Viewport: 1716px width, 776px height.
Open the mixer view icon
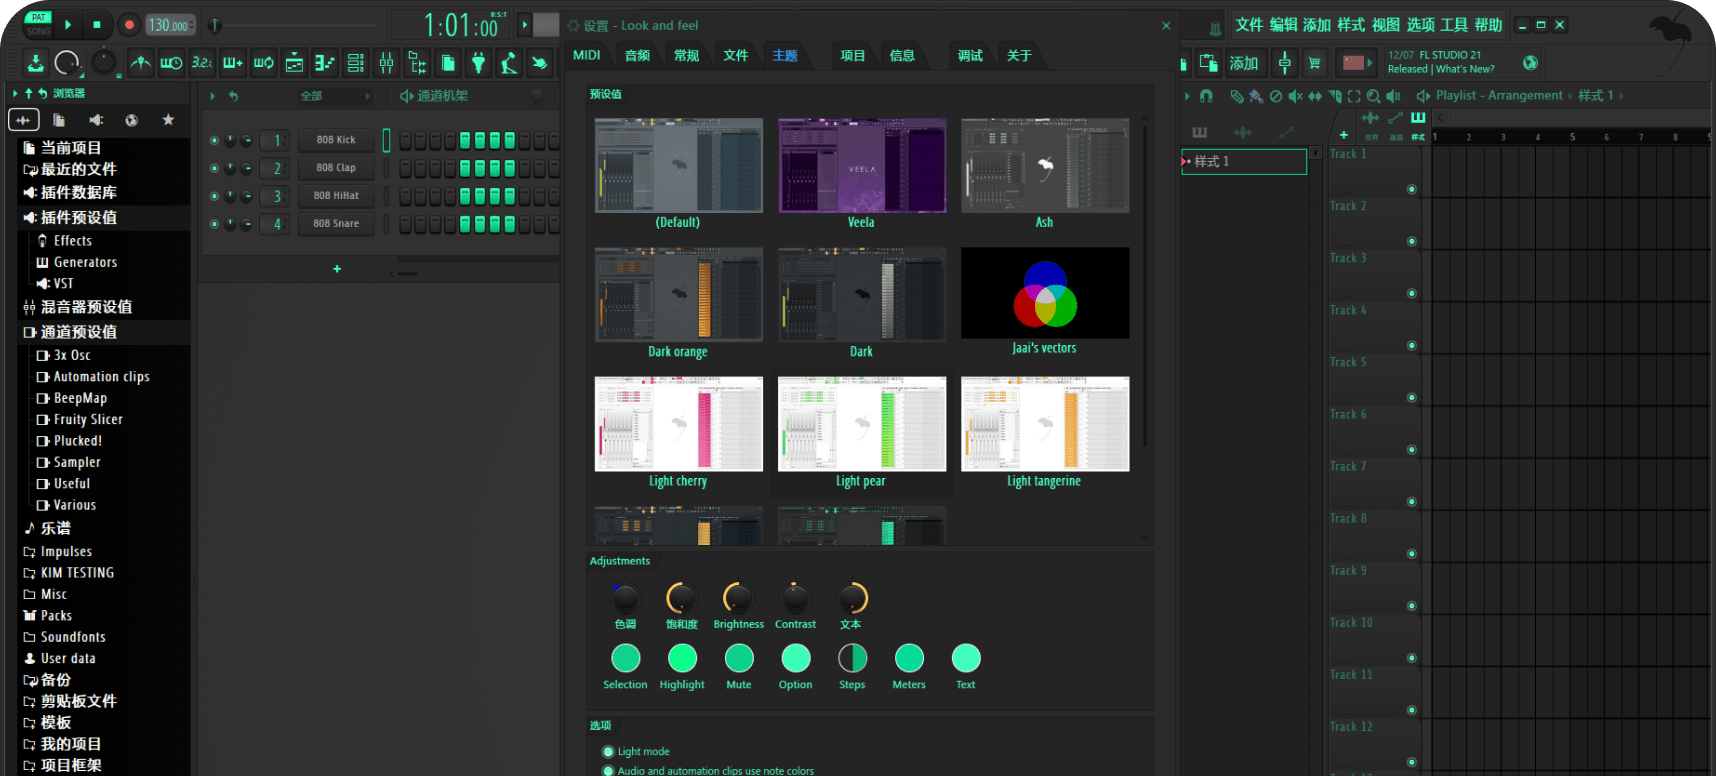point(386,63)
